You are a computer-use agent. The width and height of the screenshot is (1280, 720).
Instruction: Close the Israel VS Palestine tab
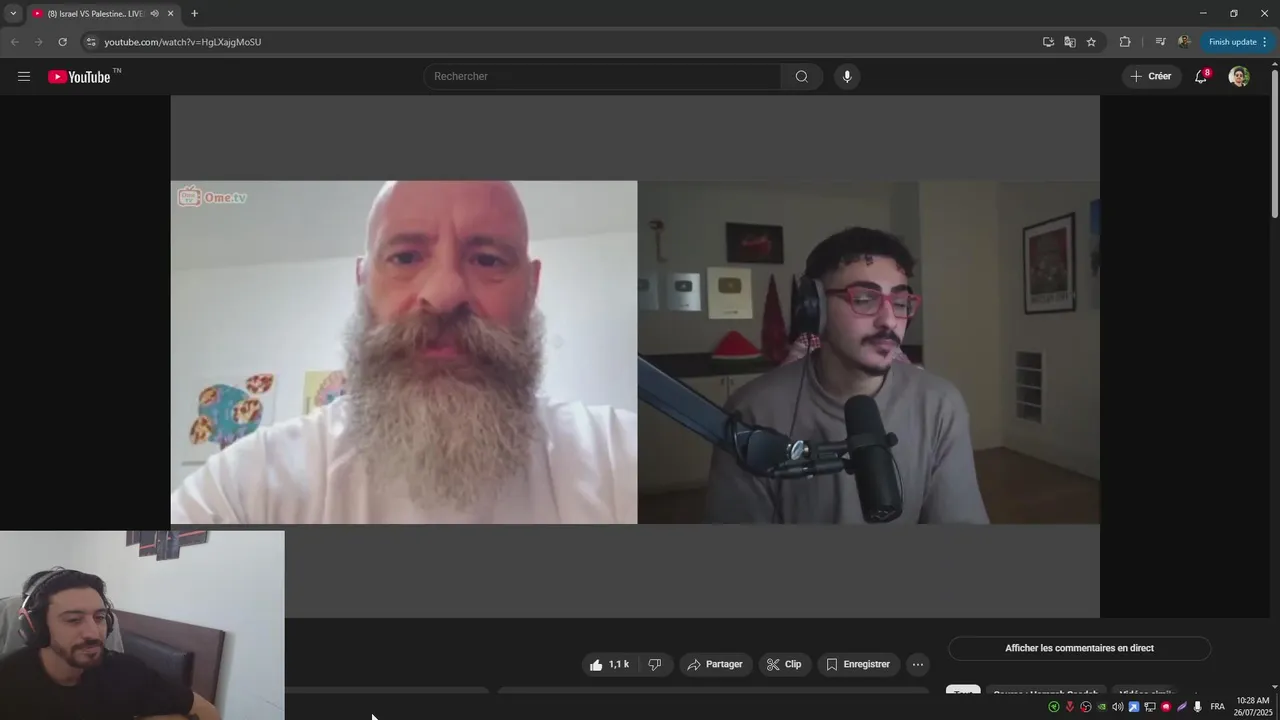click(171, 14)
